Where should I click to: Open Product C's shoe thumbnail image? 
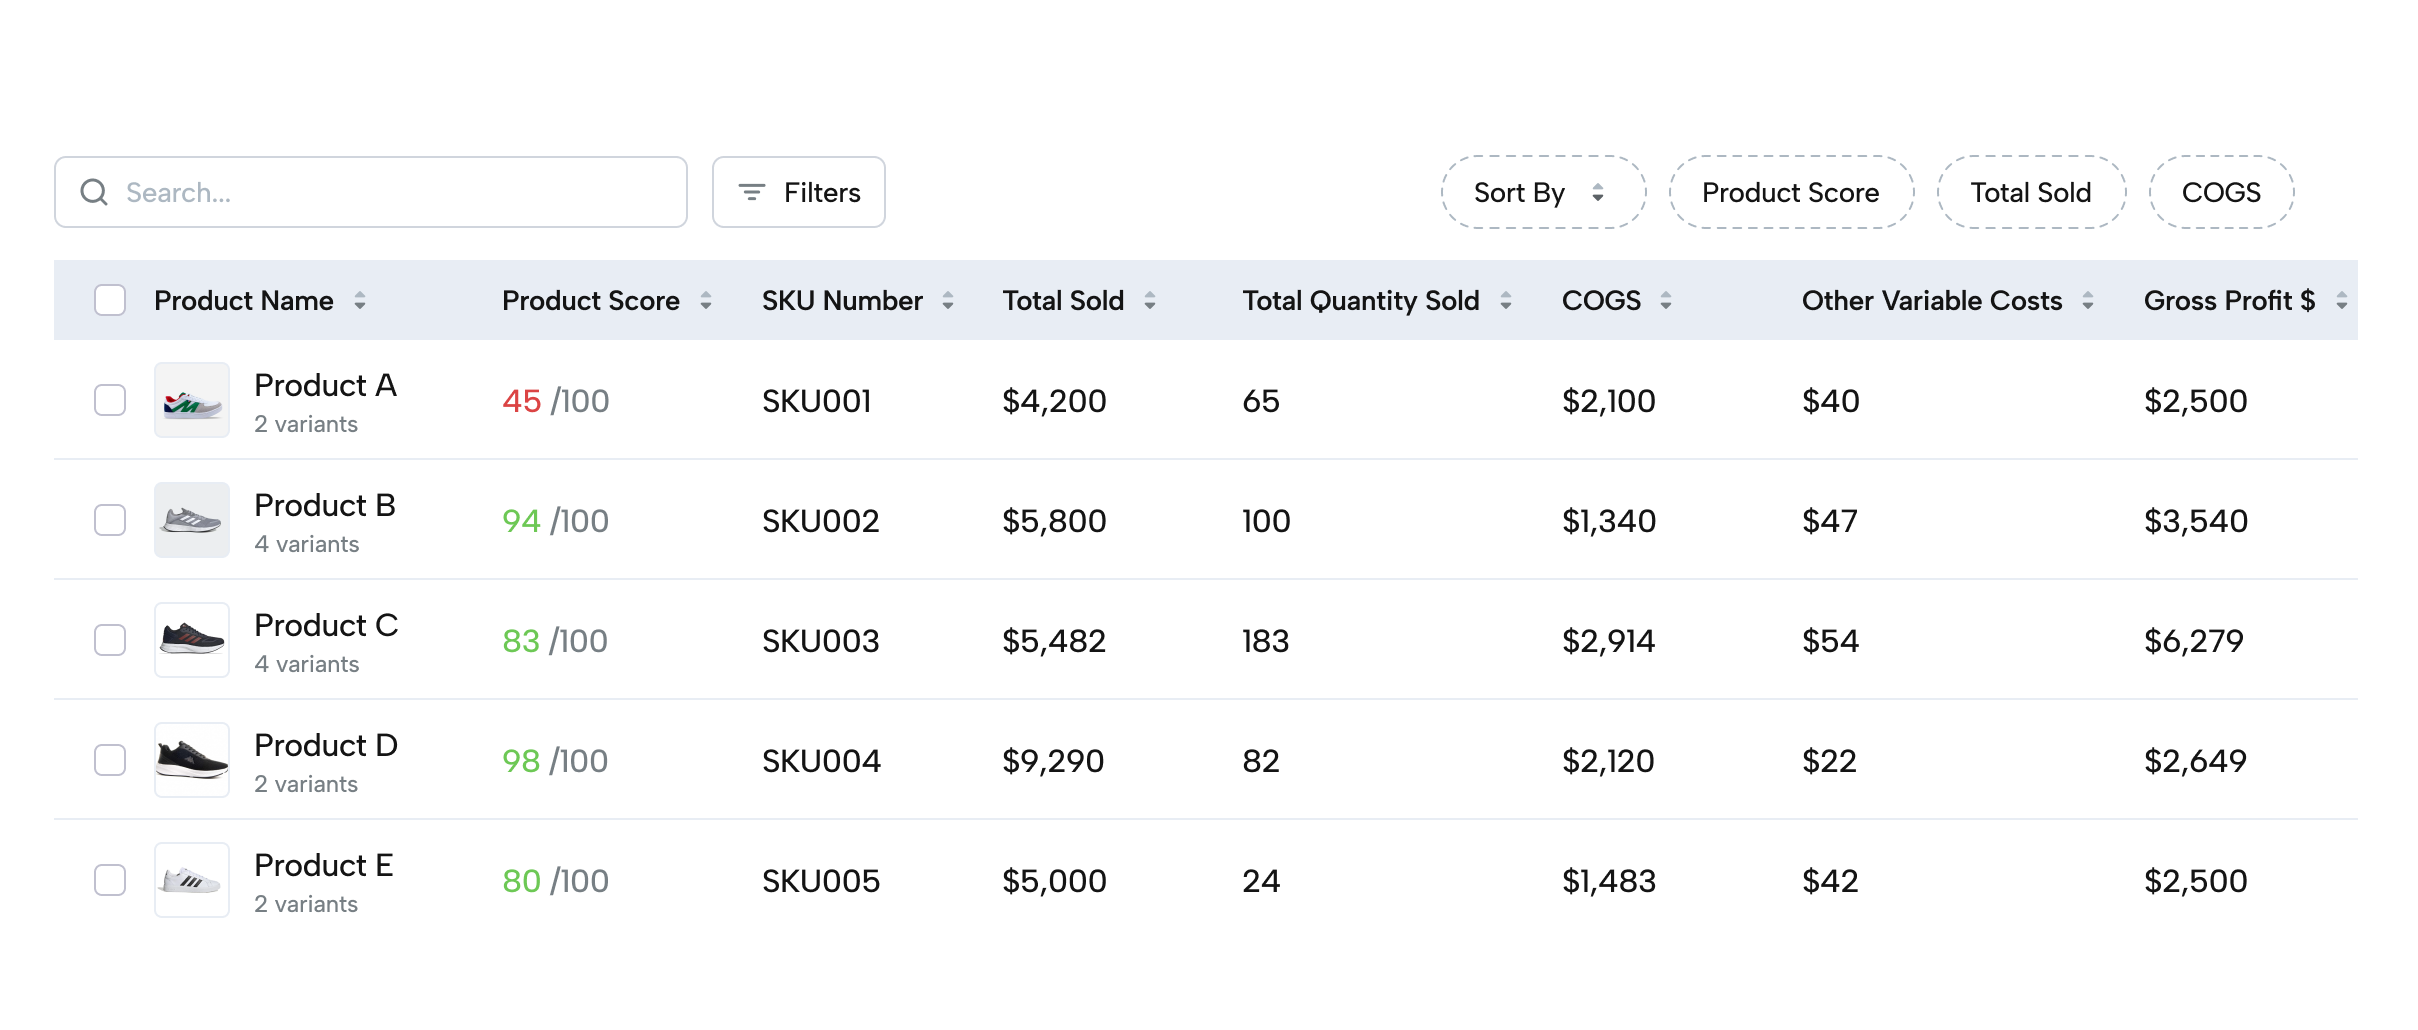(191, 640)
